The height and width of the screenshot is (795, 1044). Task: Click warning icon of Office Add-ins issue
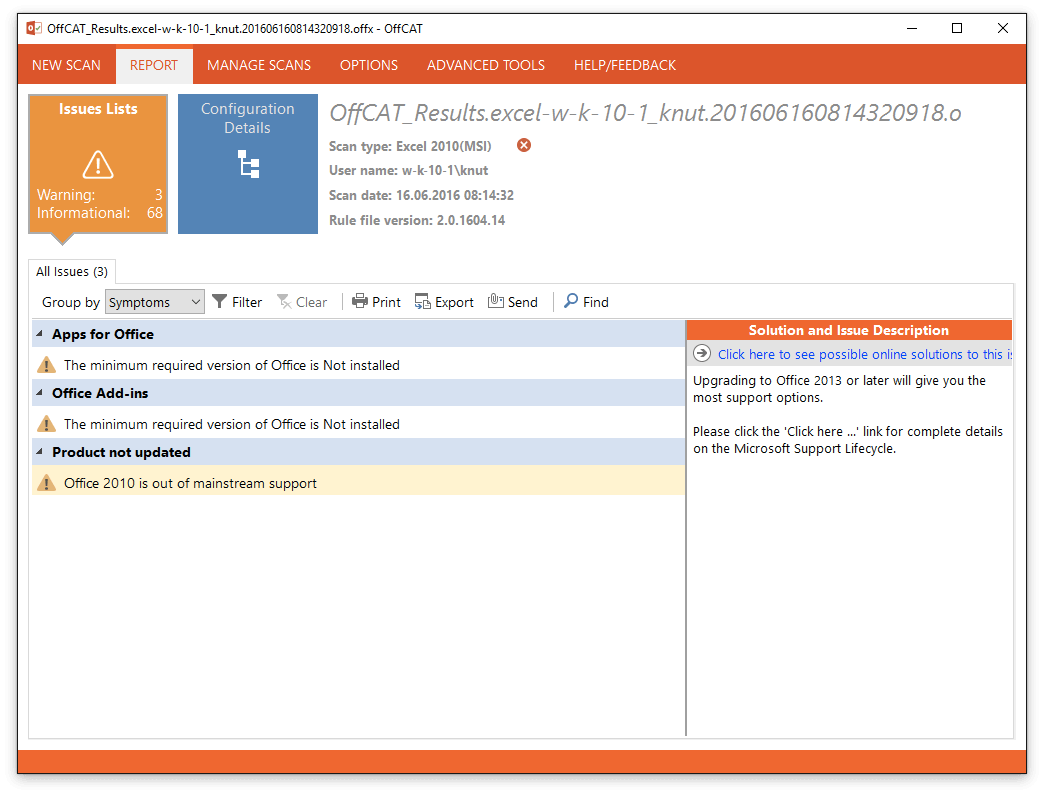(46, 424)
